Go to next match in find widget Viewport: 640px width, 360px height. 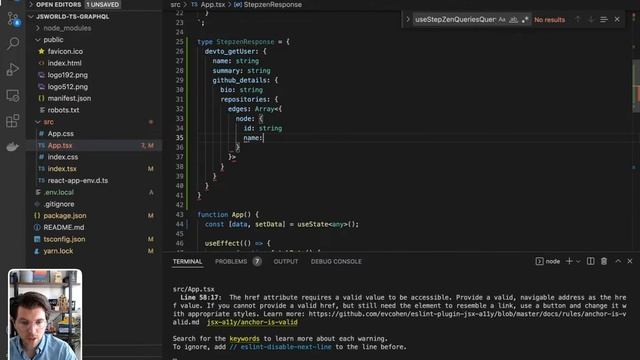click(x=591, y=20)
